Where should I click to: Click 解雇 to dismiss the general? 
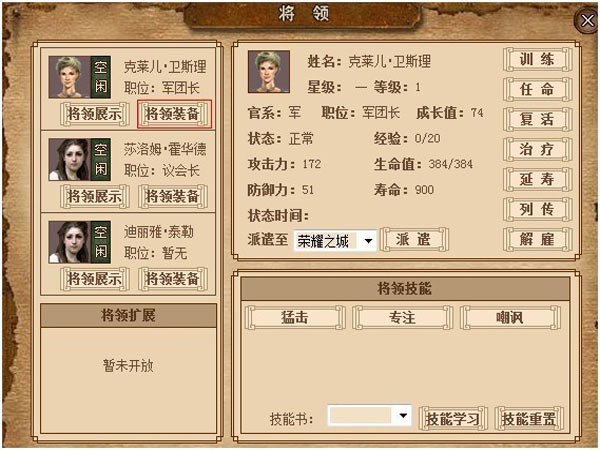(537, 240)
